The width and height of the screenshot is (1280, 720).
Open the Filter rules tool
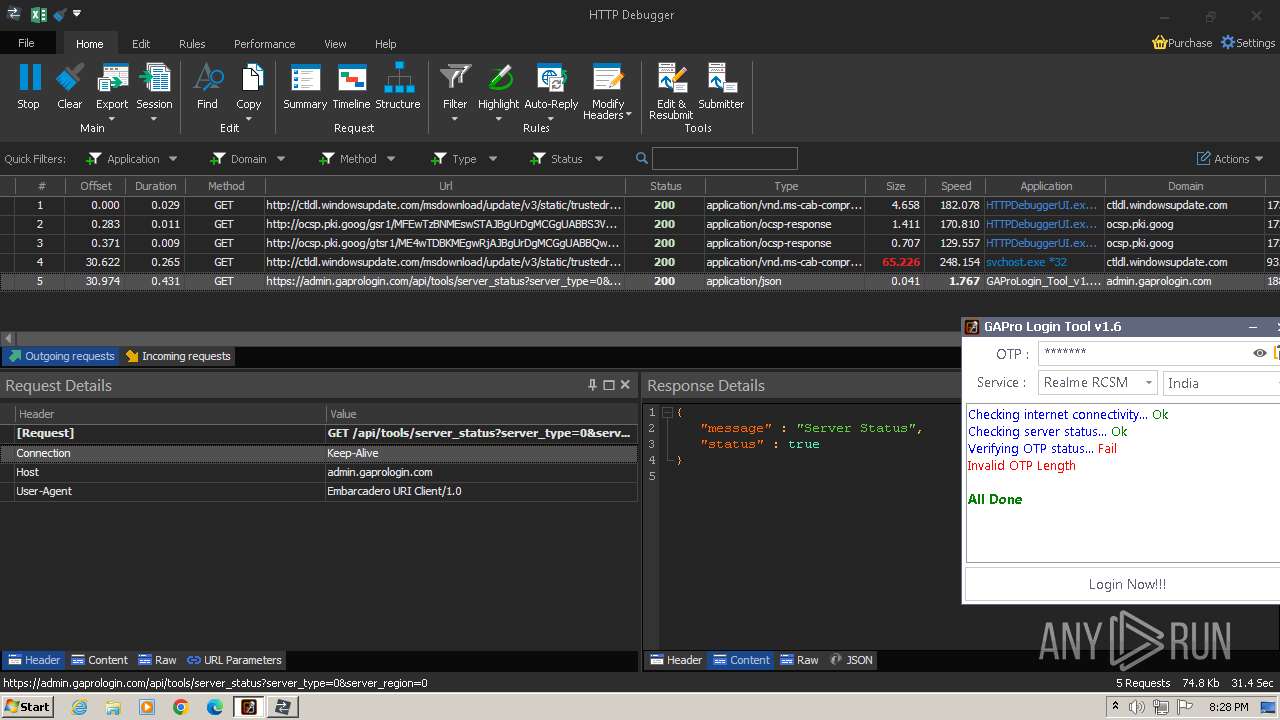[455, 91]
